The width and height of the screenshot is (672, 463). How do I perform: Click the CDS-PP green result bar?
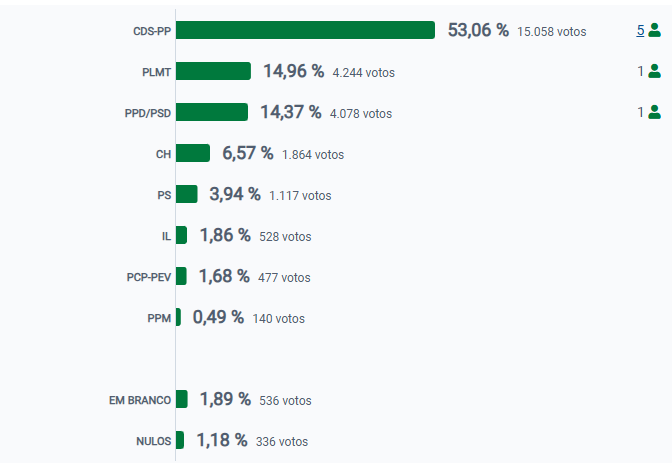(305, 30)
